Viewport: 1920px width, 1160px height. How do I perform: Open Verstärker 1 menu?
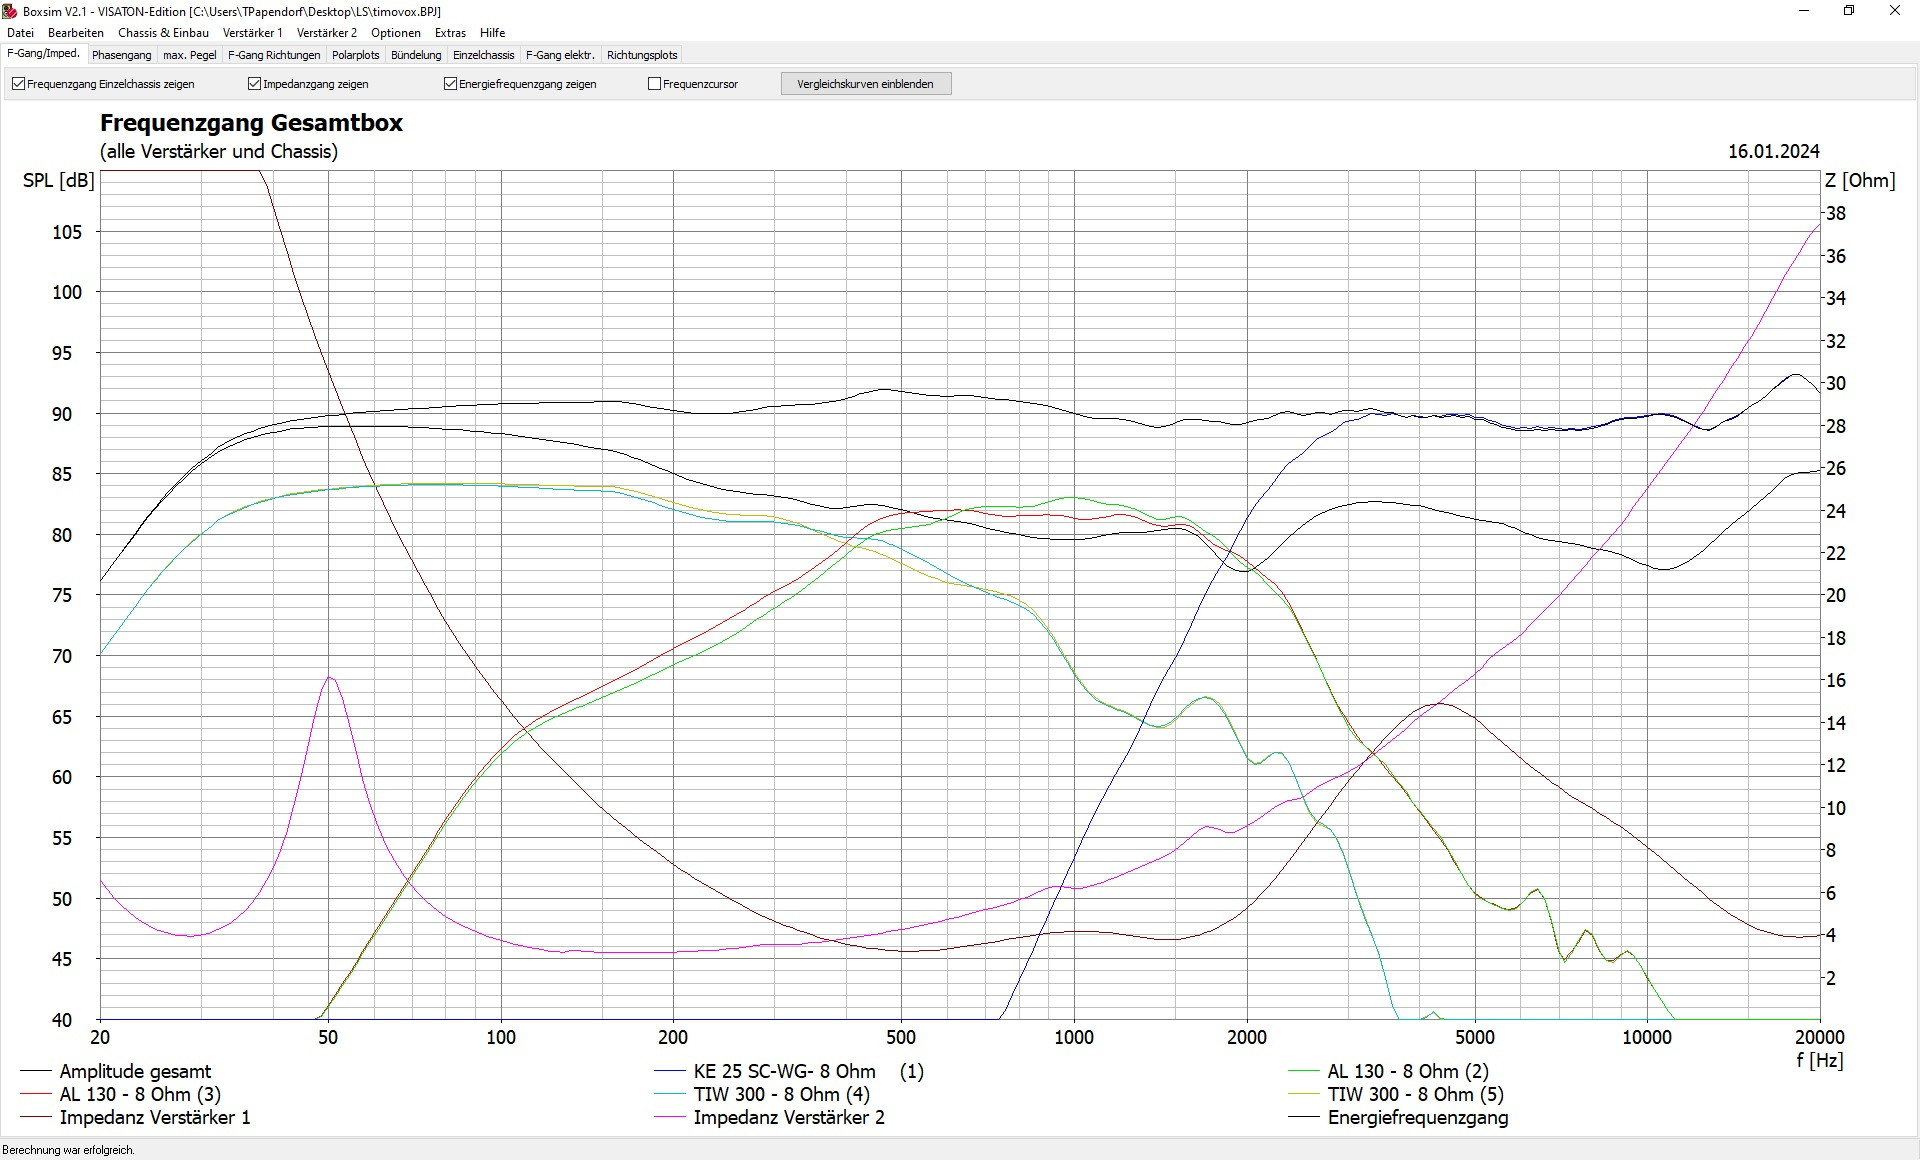click(x=252, y=33)
